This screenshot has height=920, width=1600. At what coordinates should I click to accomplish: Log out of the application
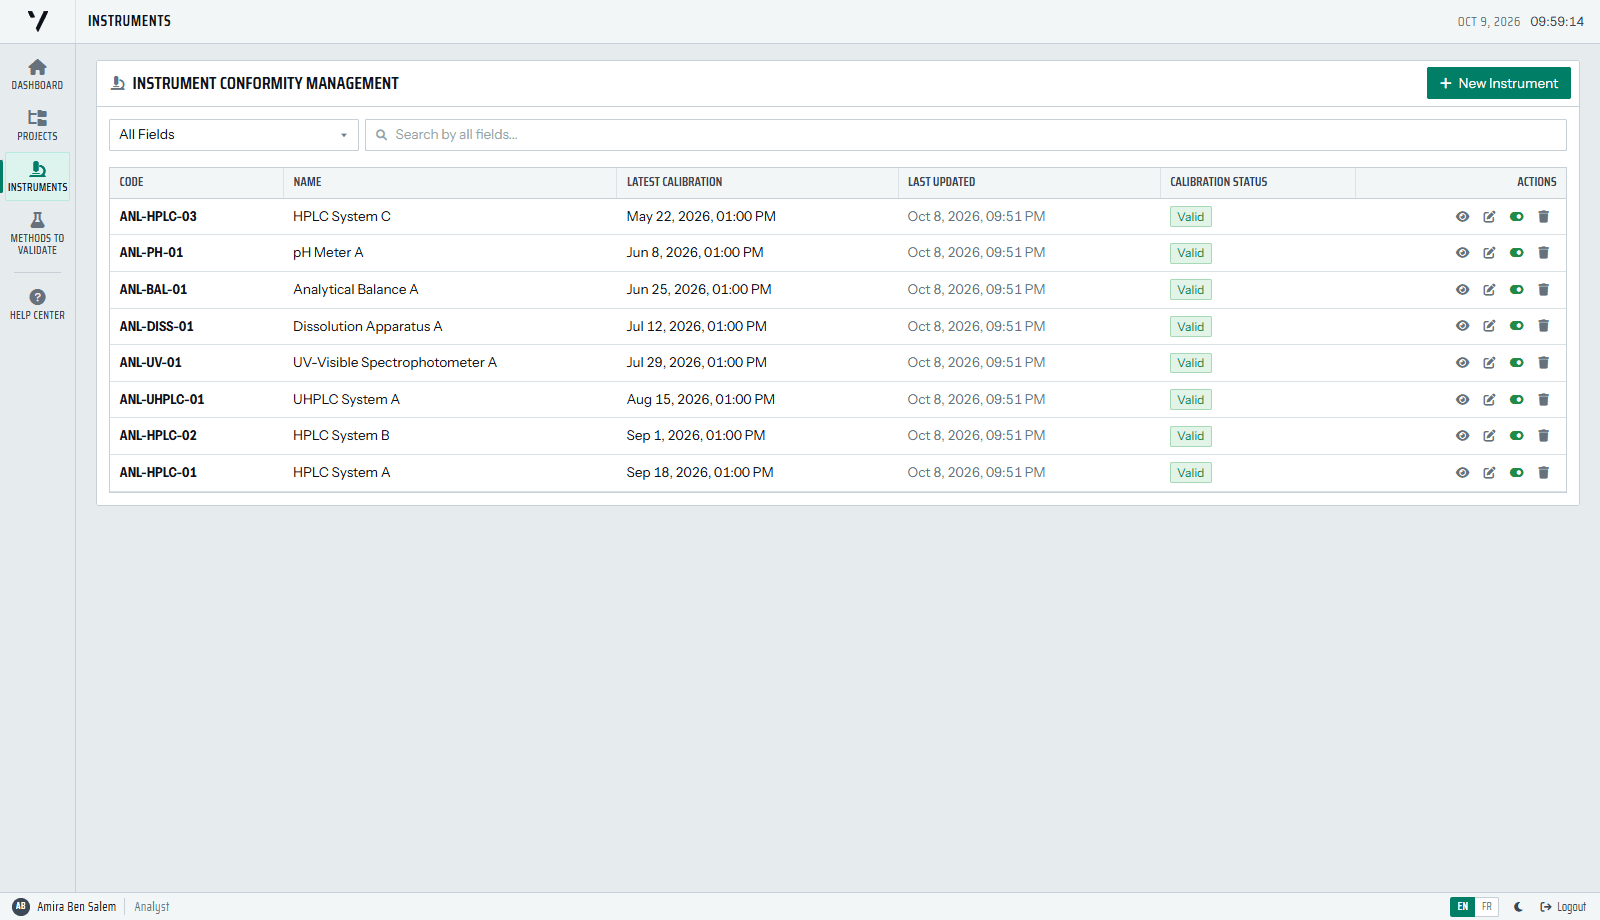tap(1563, 907)
